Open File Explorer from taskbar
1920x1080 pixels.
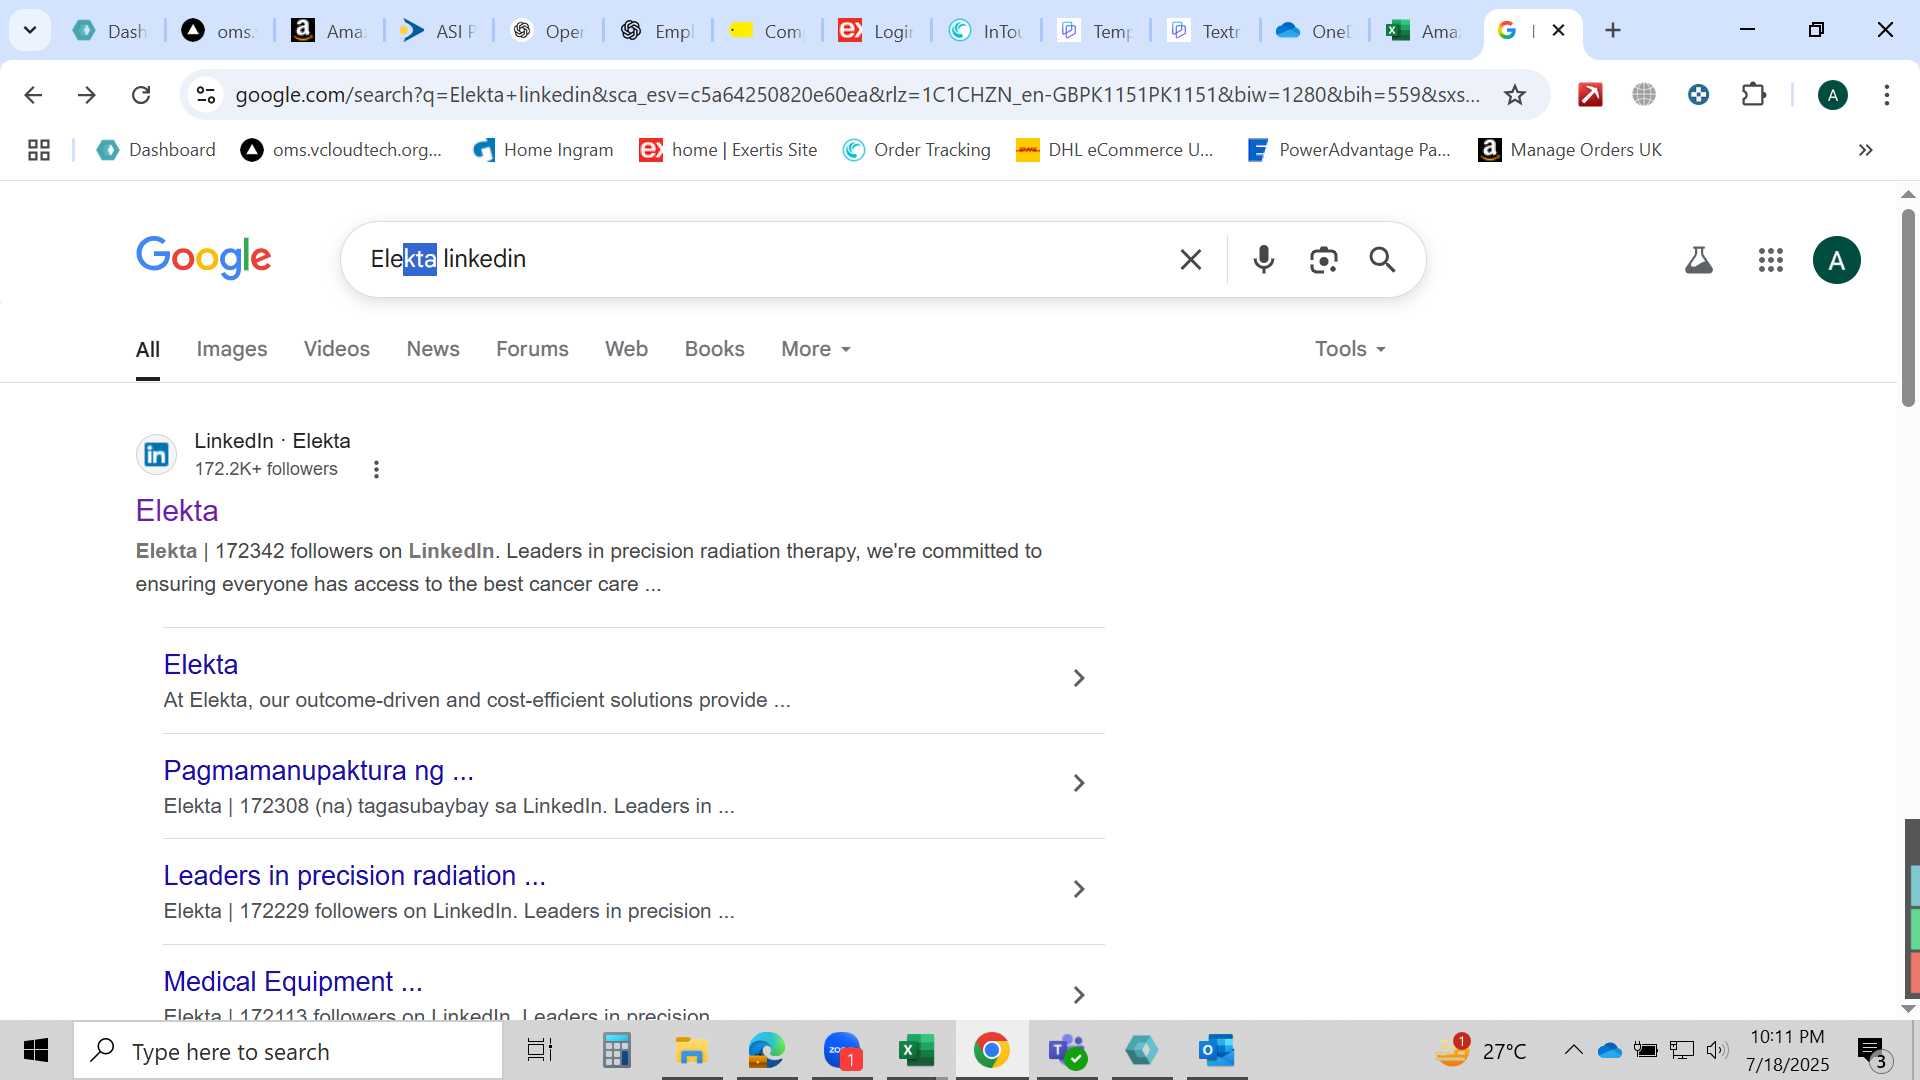pos(691,1051)
